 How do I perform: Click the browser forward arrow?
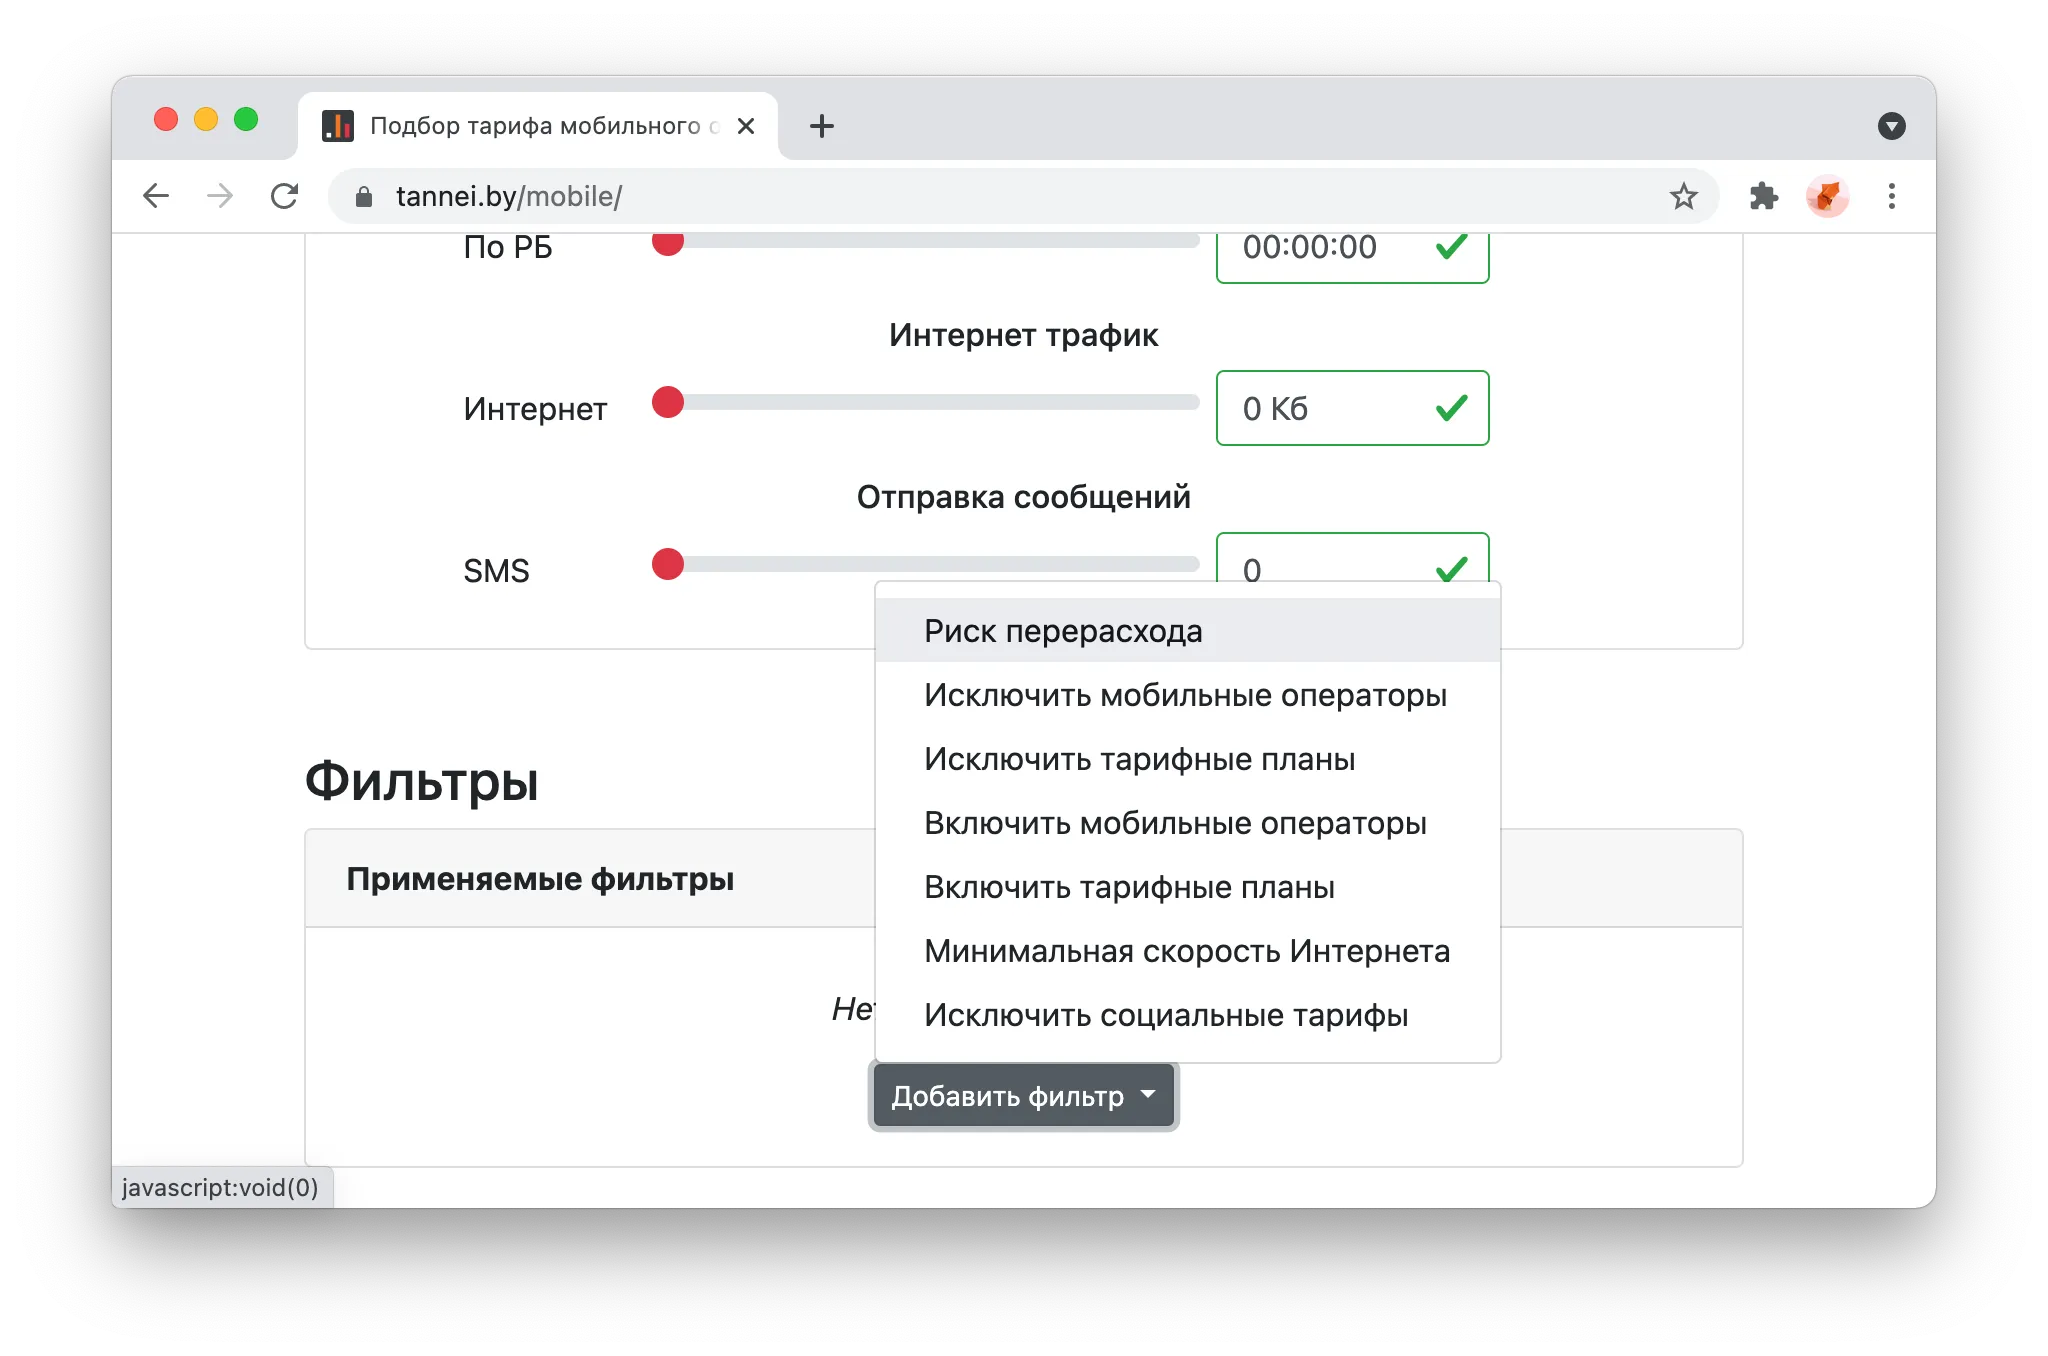pyautogui.click(x=220, y=196)
